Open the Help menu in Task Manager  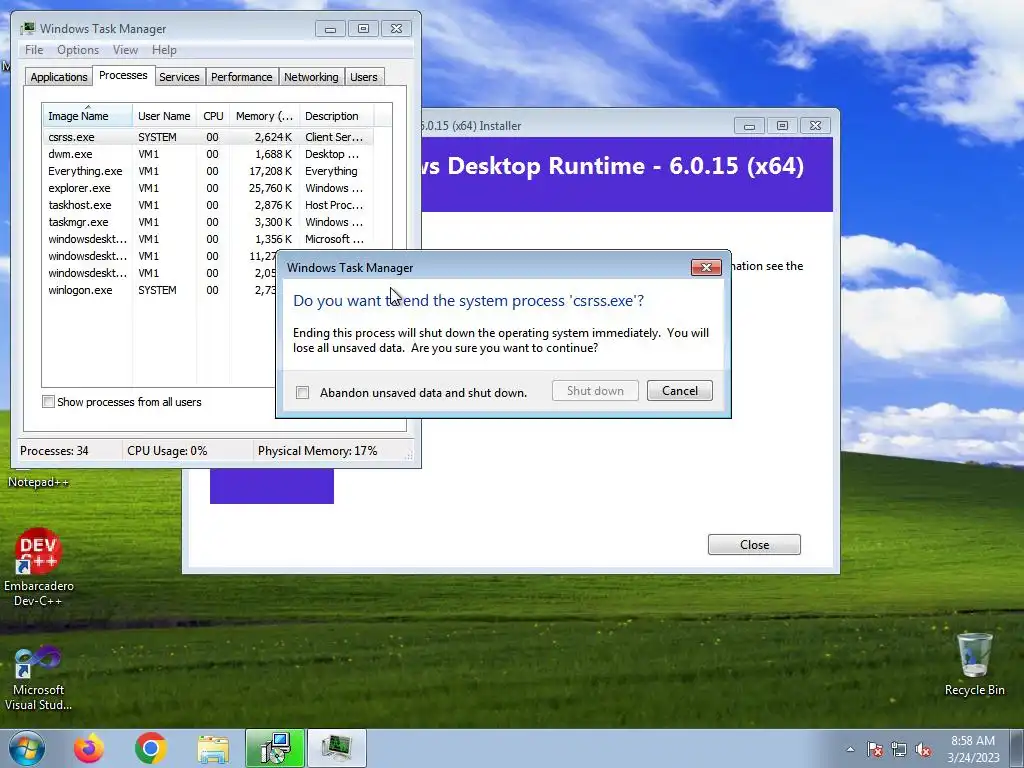[x=164, y=50]
